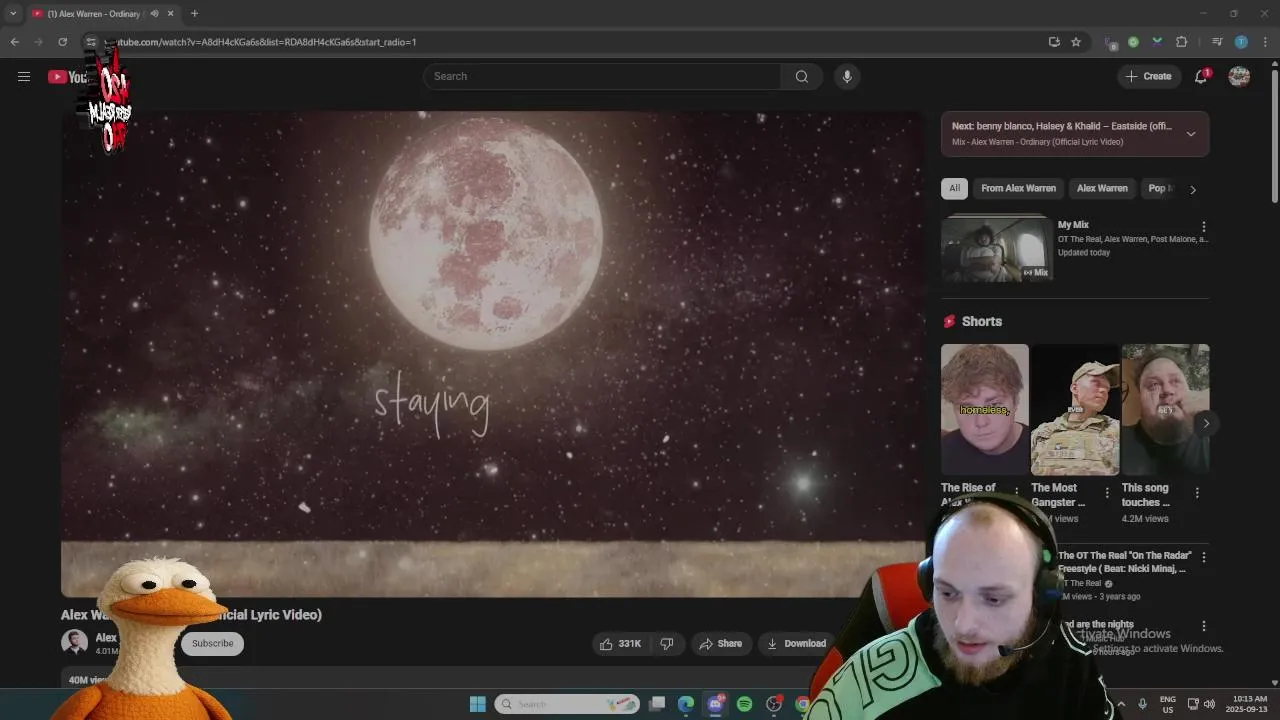Click the green circle extension icon
1280x720 pixels.
(x=1133, y=42)
